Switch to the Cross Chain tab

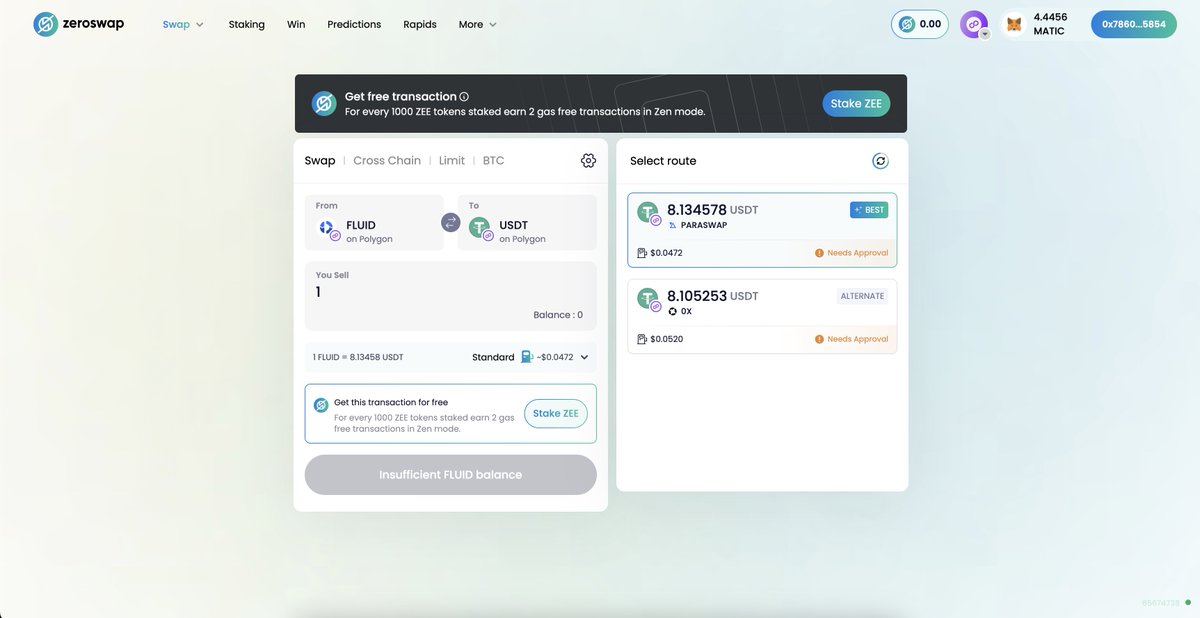[x=387, y=160]
